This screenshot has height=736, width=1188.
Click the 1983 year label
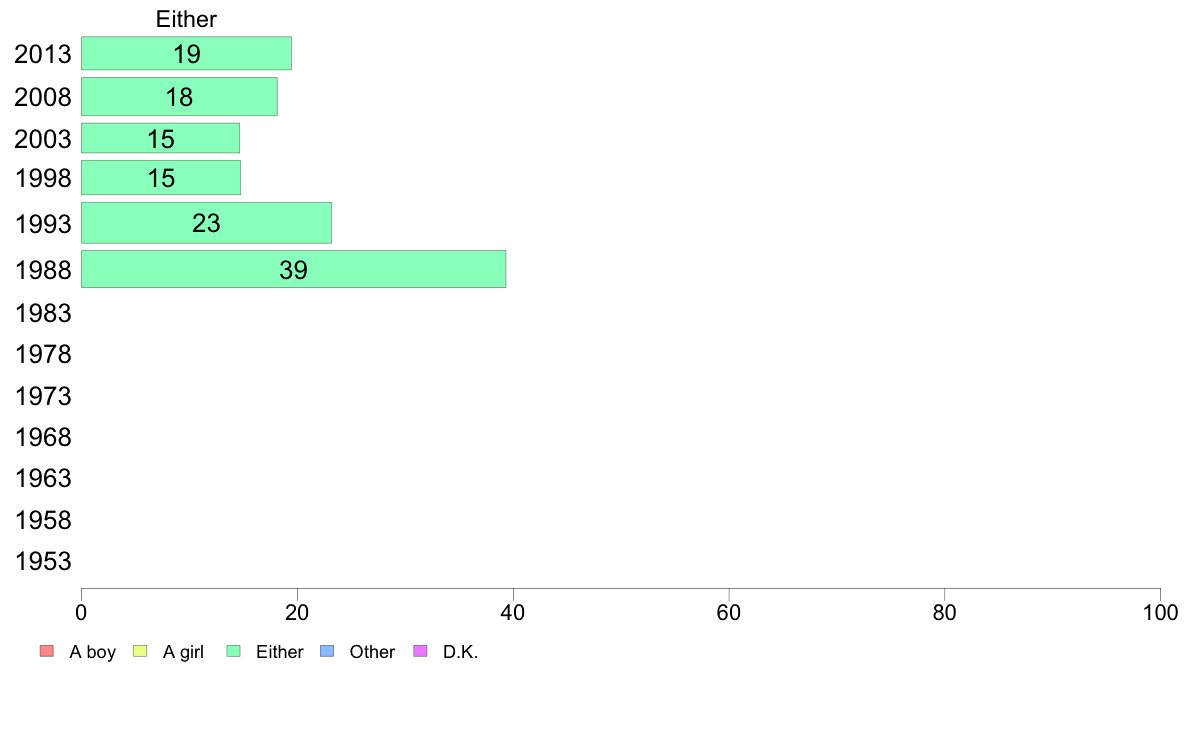point(43,313)
